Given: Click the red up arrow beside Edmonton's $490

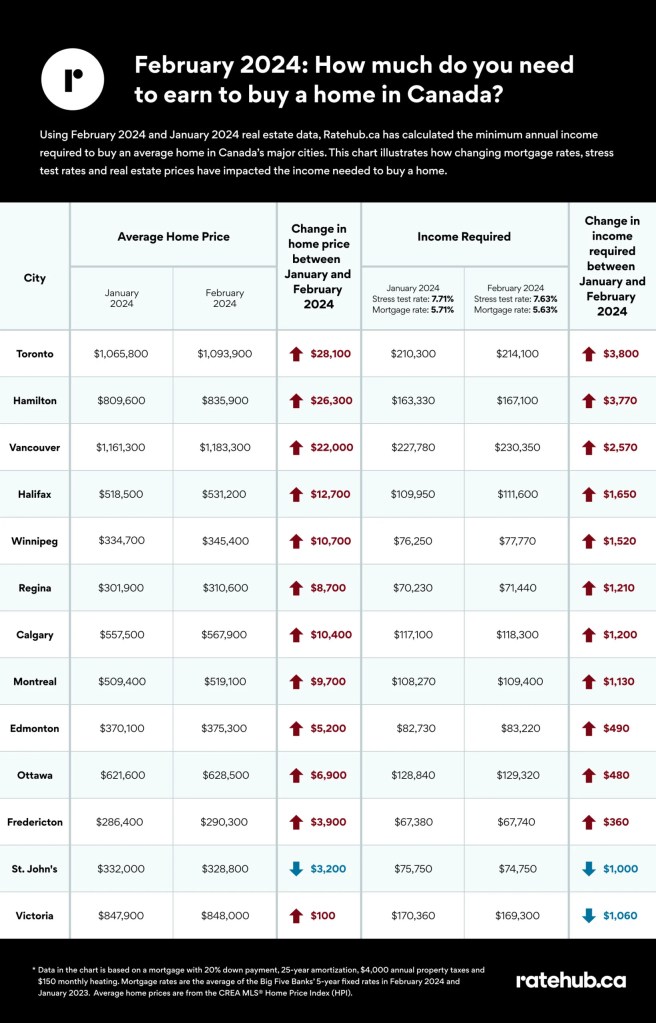Looking at the screenshot, I should (588, 728).
